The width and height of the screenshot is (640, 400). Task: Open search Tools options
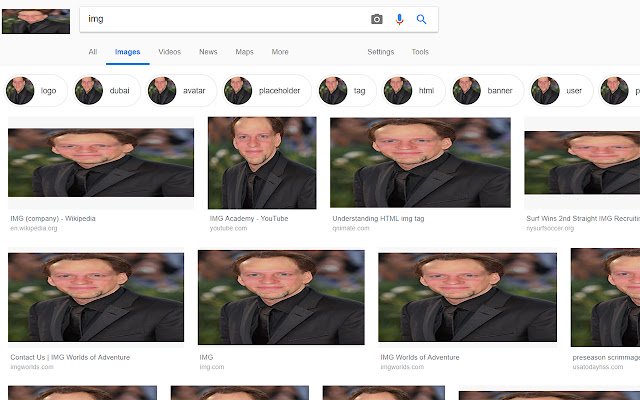click(420, 52)
